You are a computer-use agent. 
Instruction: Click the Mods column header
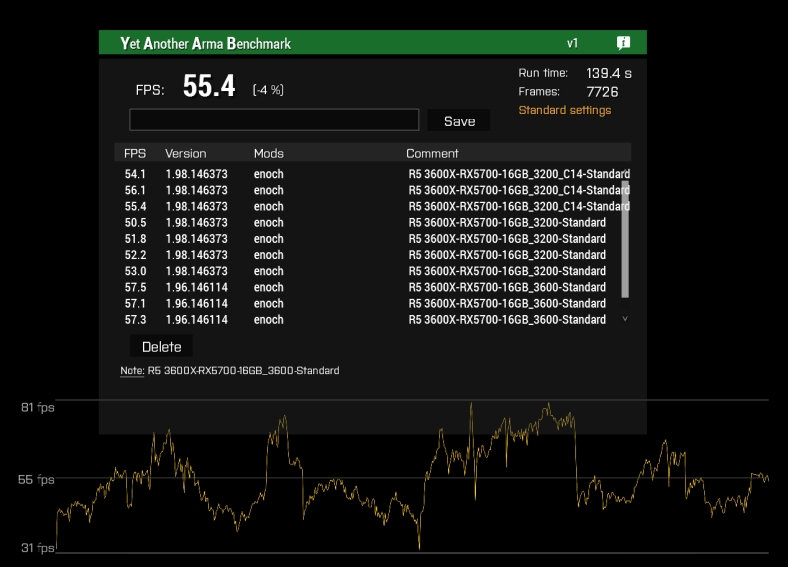(x=268, y=153)
